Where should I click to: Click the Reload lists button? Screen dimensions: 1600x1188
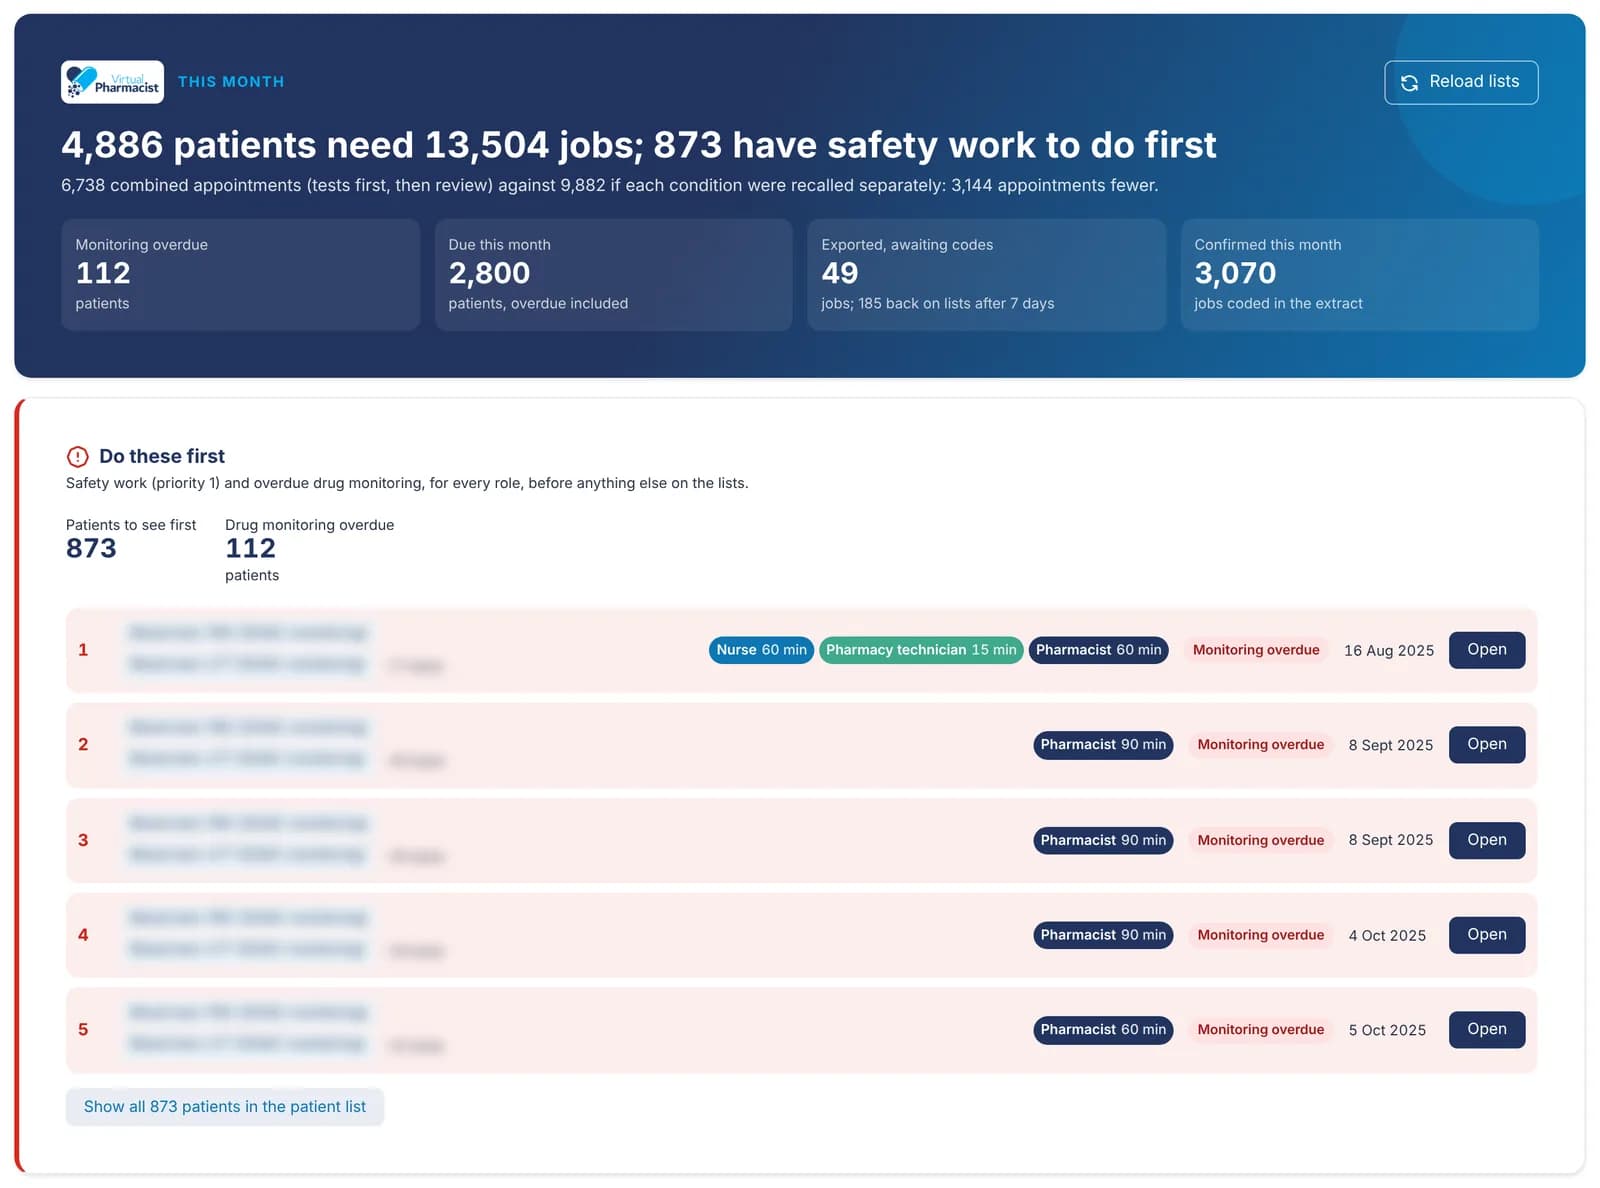coord(1461,82)
